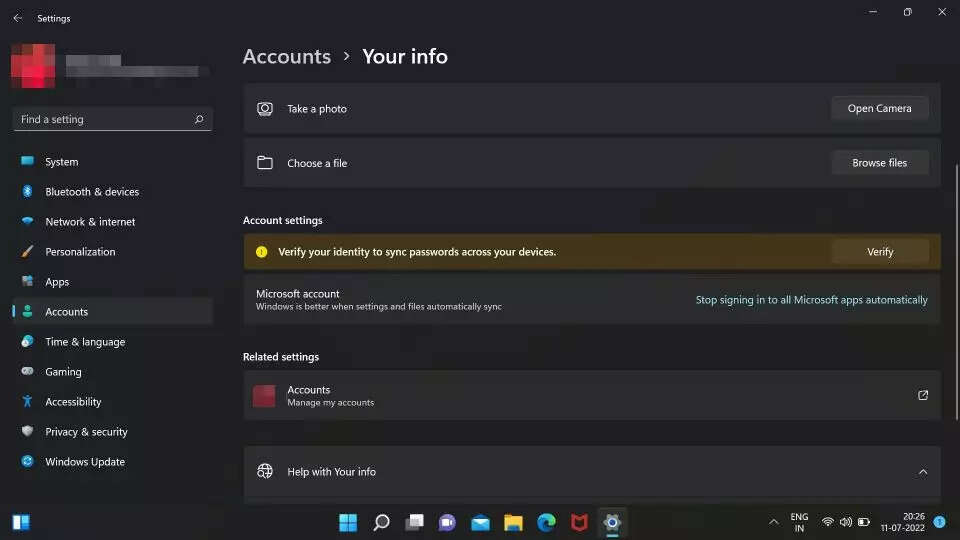Click the Windows Start button

348,522
